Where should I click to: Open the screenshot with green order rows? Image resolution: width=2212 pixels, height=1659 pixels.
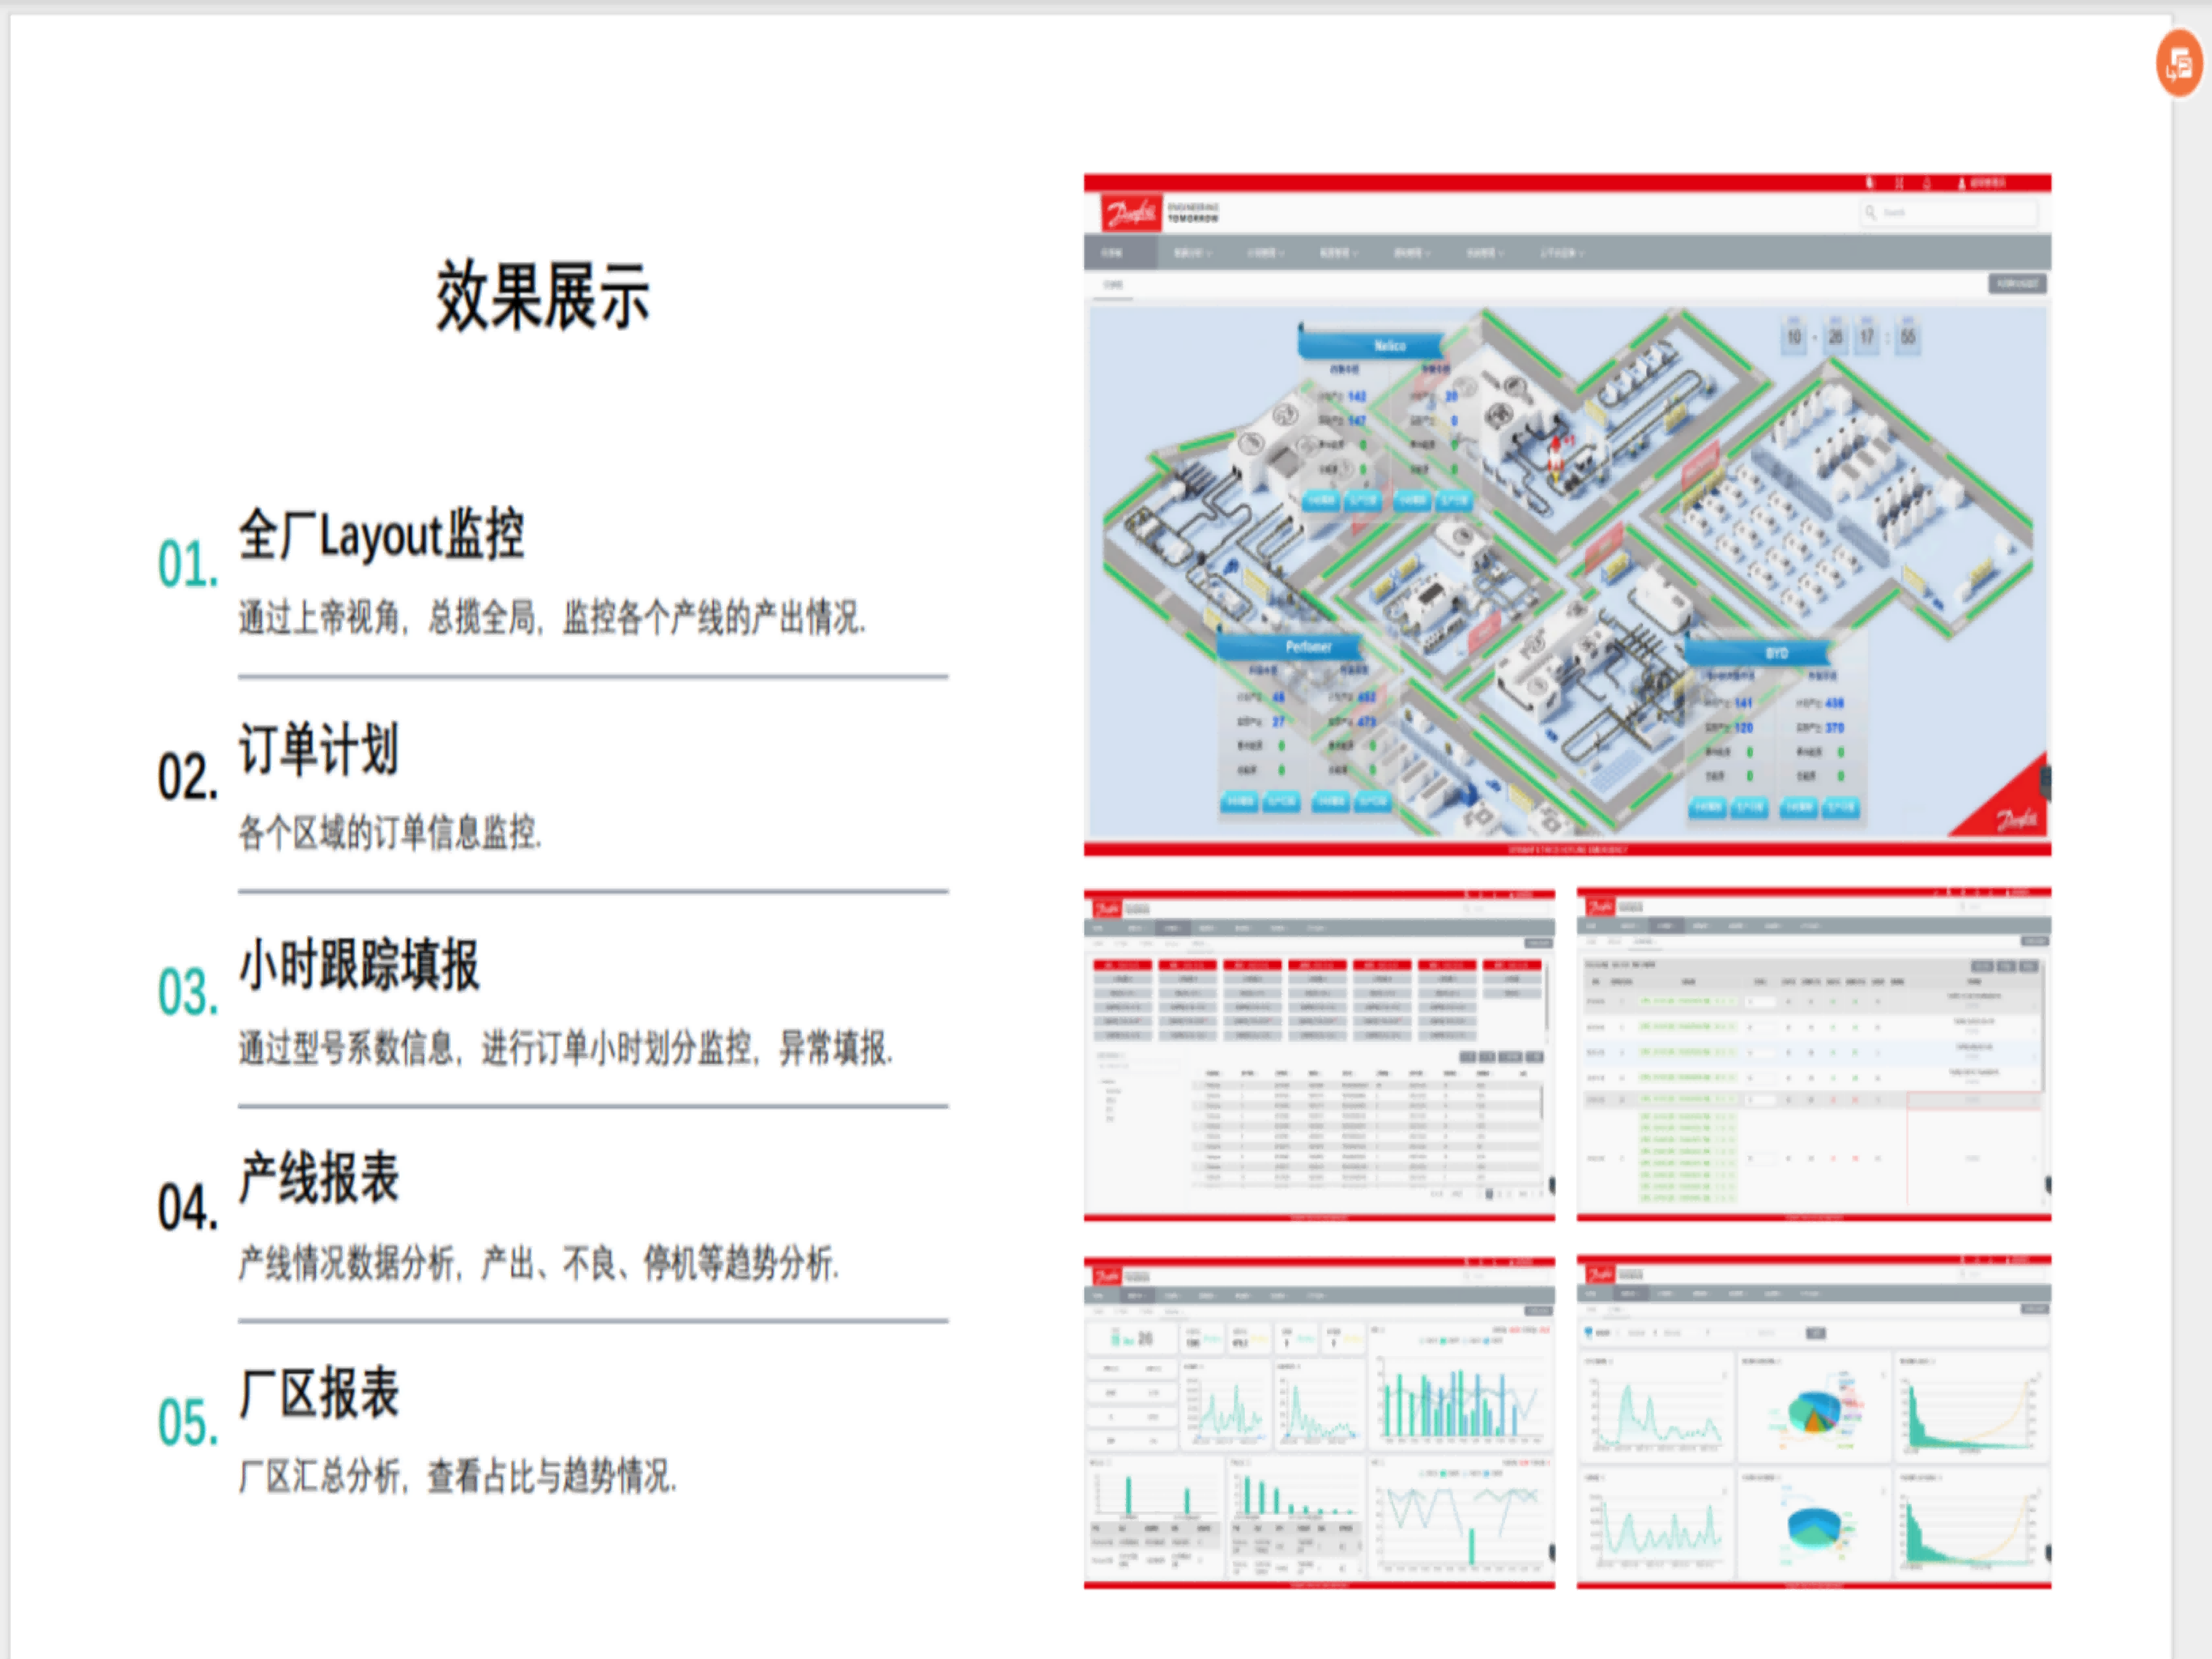1813,1055
